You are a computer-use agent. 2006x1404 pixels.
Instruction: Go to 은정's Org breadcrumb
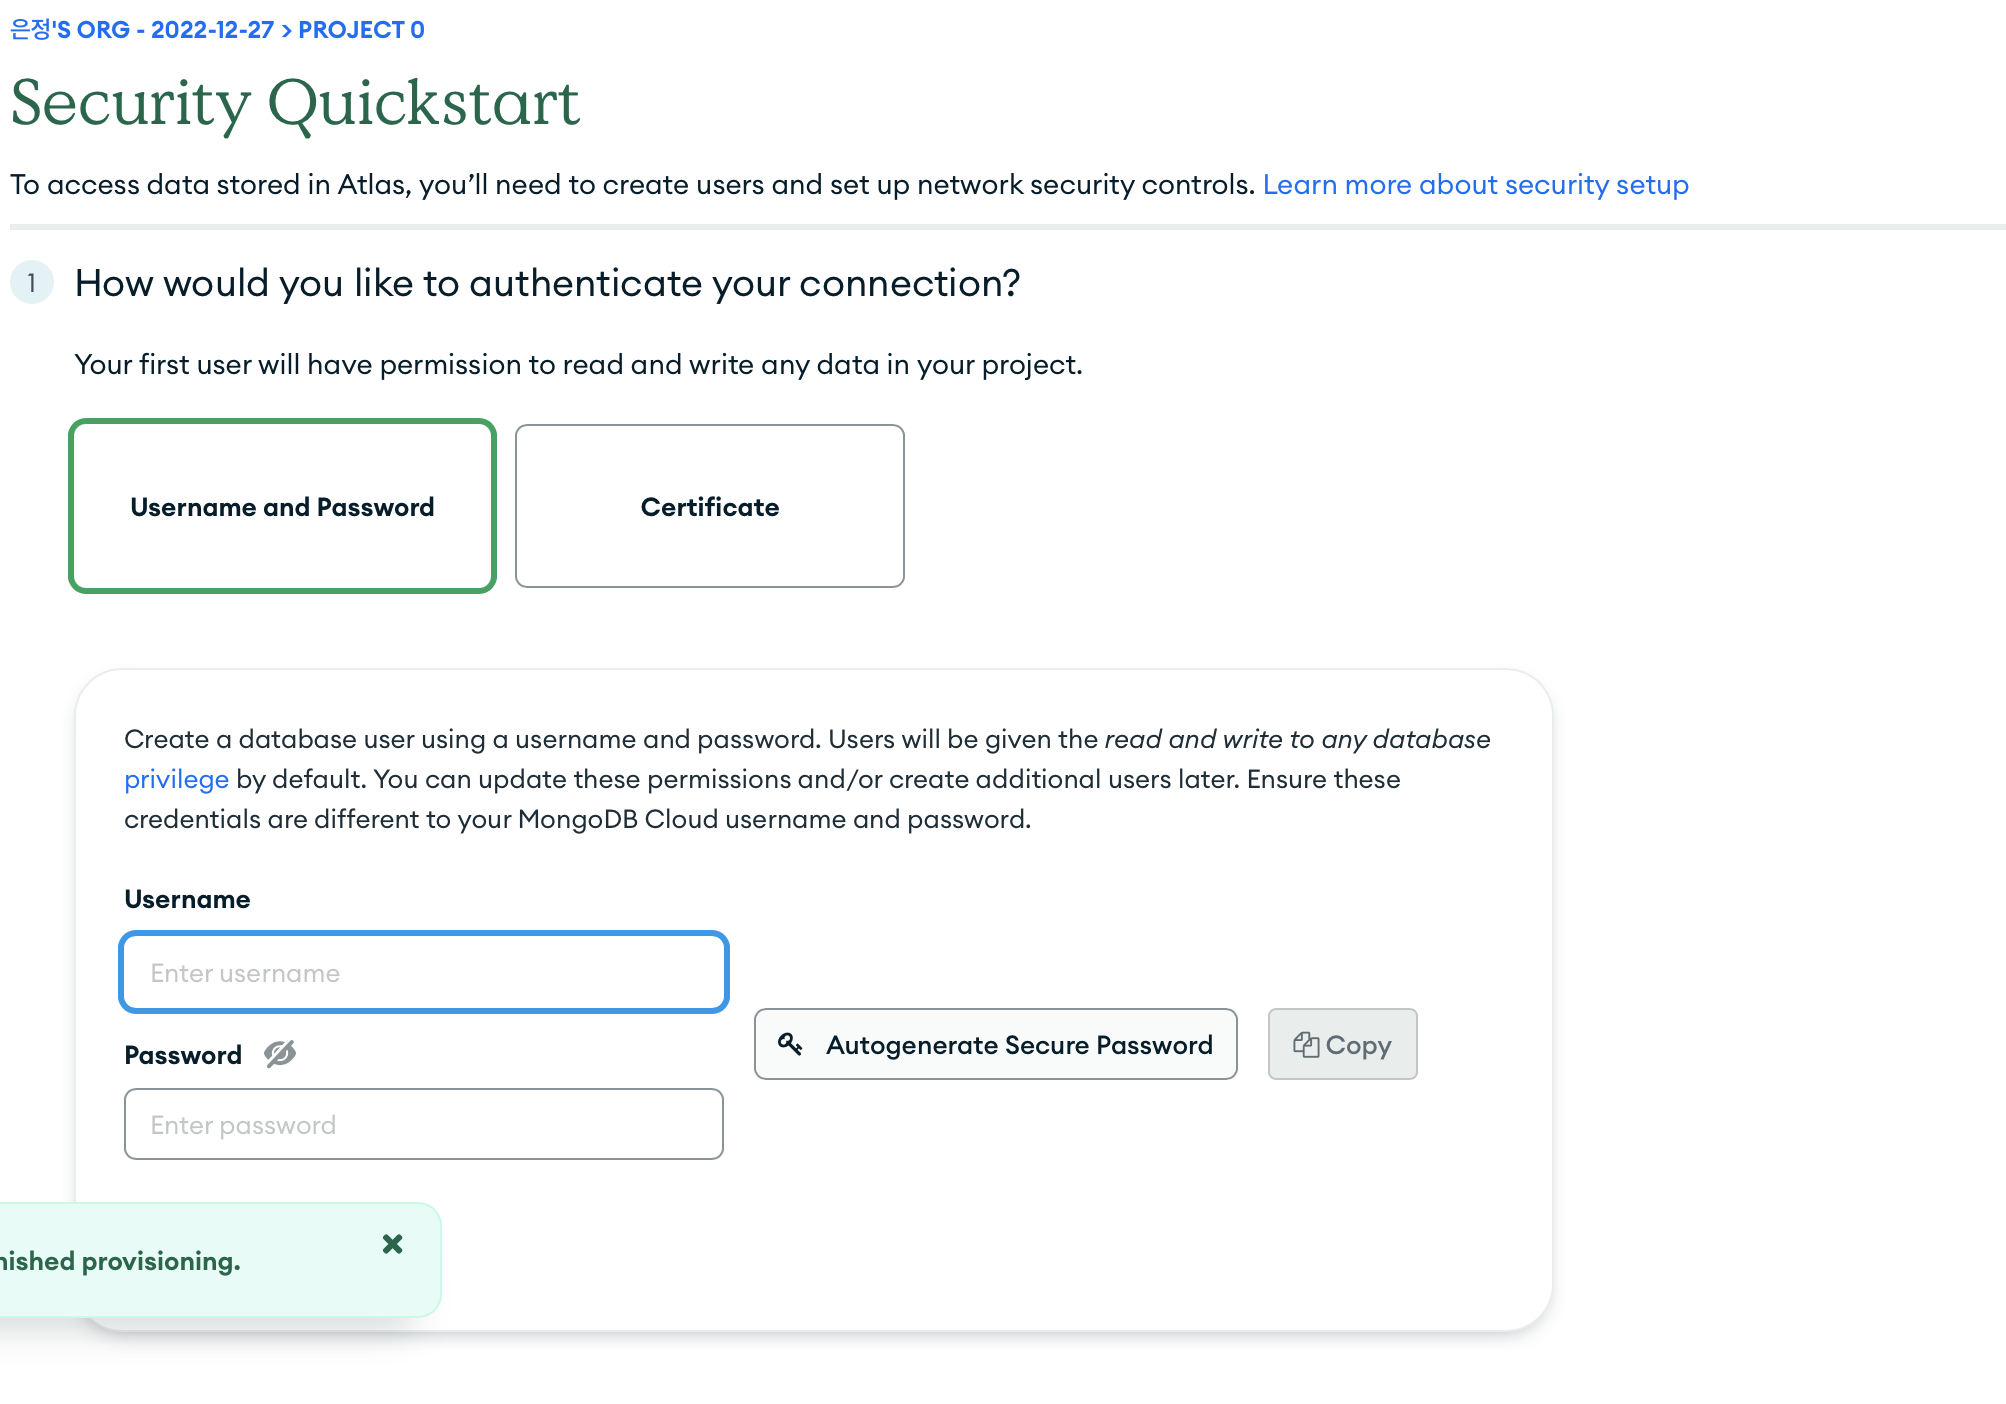[x=142, y=30]
